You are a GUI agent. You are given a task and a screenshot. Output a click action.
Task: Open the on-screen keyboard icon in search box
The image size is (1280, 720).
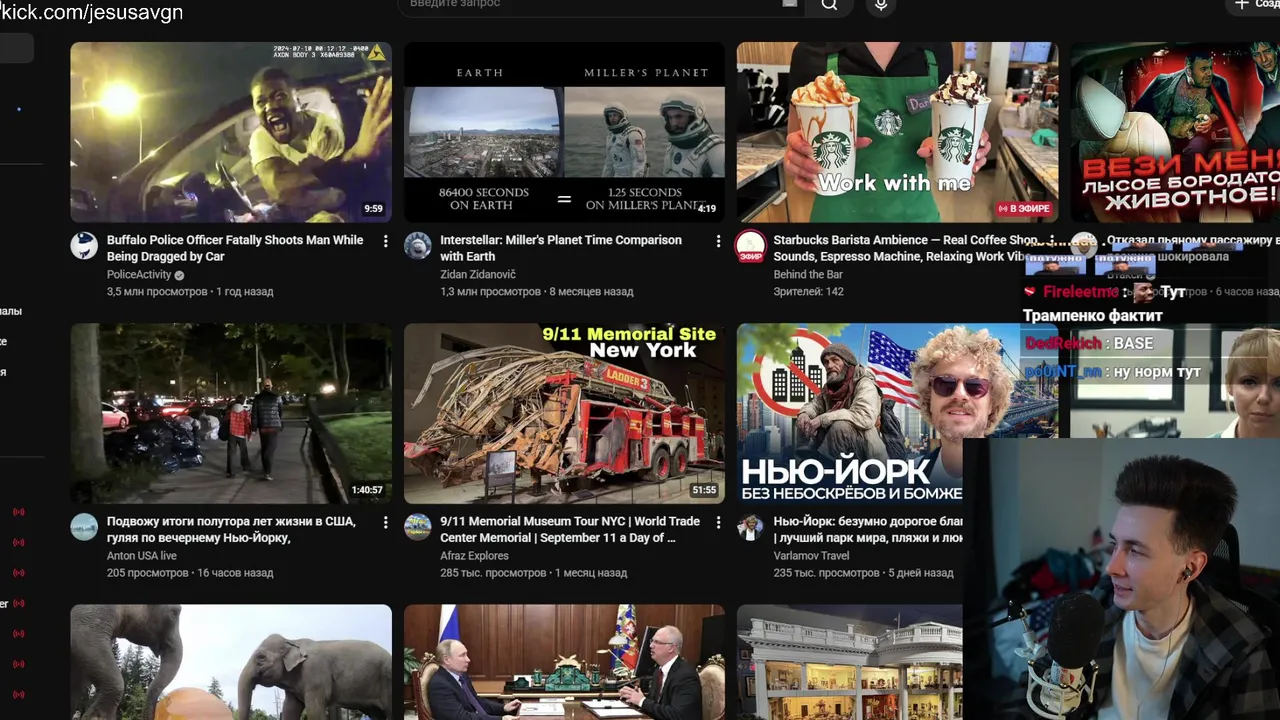click(790, 4)
